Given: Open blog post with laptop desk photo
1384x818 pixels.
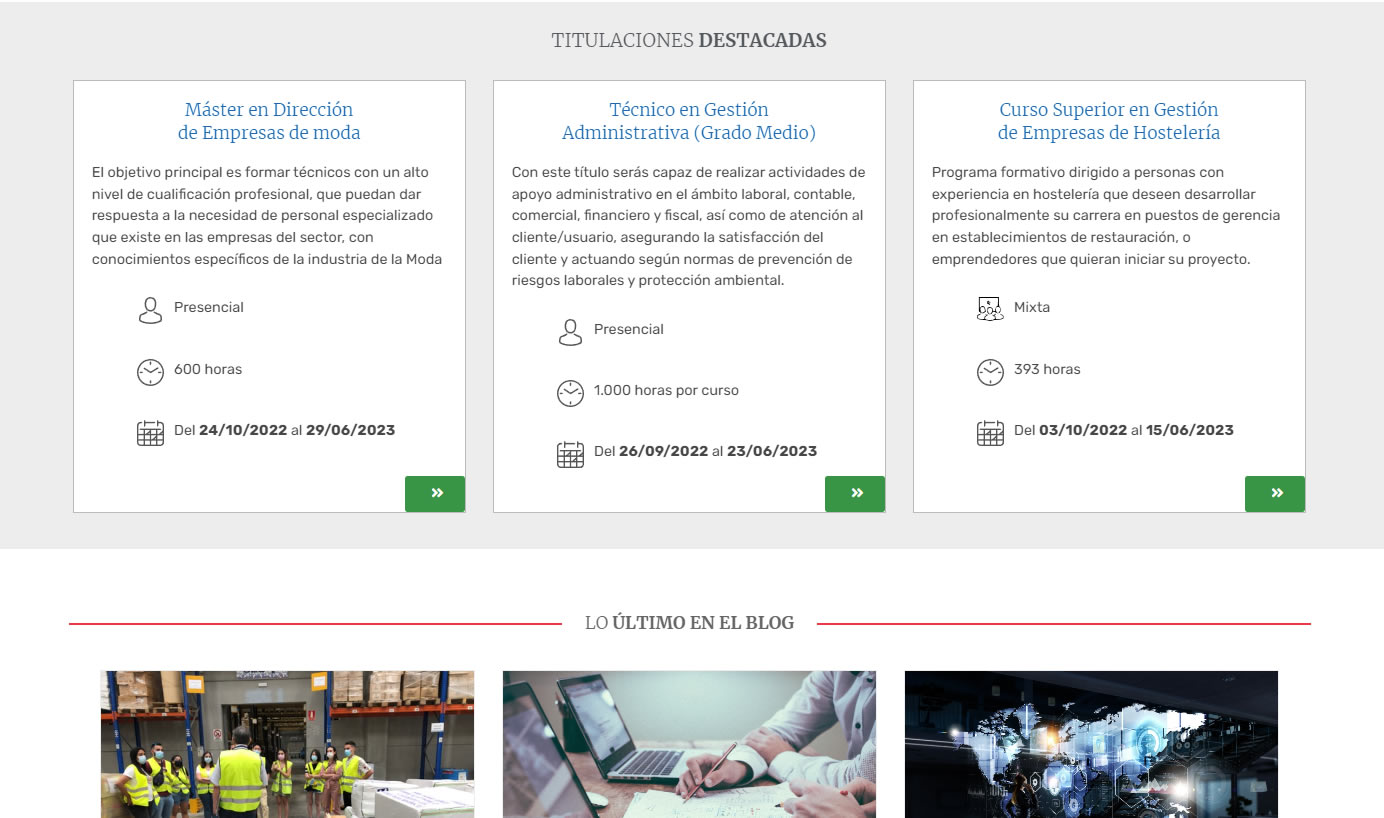Looking at the screenshot, I should point(689,744).
